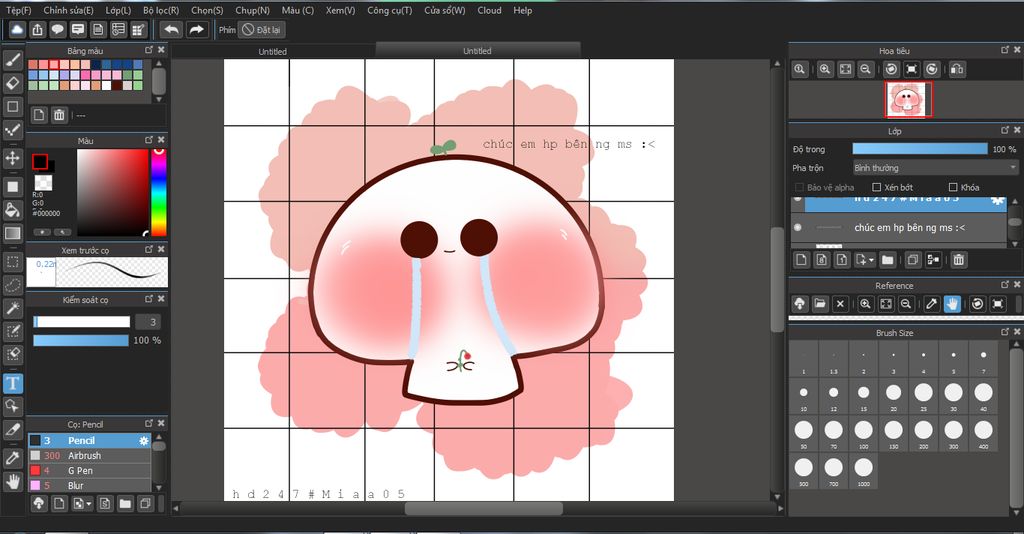
Task: Click the Share/export icon in top toolbar
Action: [37, 29]
